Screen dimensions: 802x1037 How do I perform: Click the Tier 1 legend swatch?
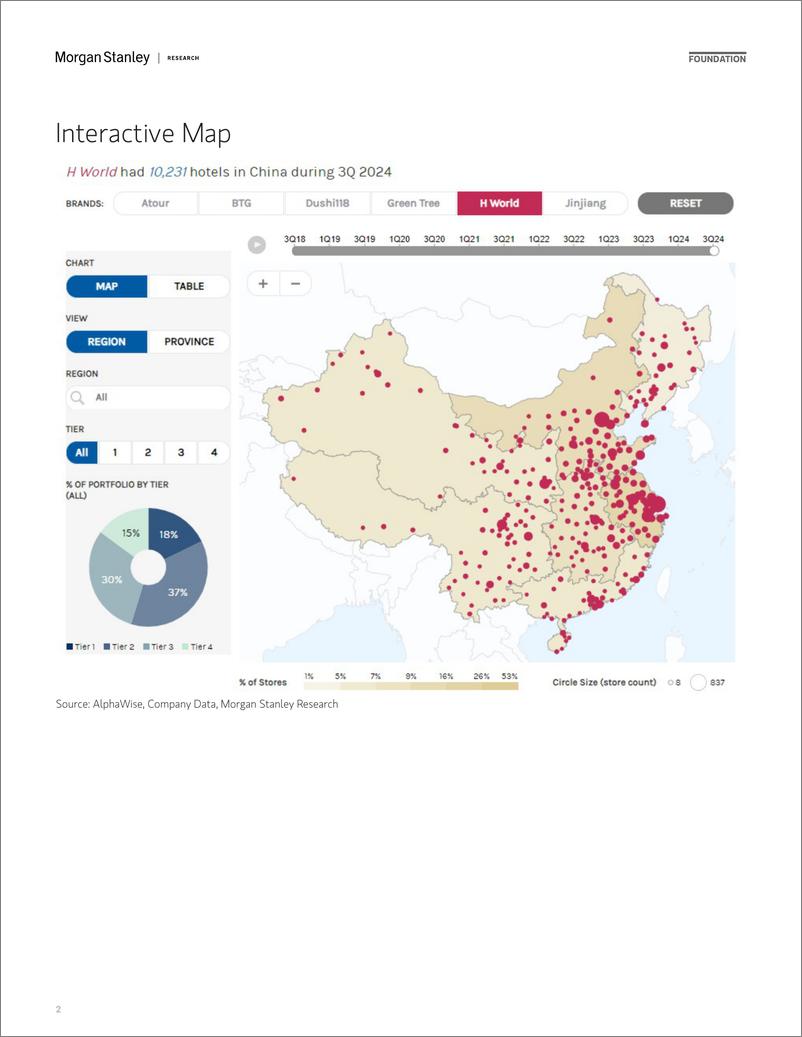click(x=69, y=647)
